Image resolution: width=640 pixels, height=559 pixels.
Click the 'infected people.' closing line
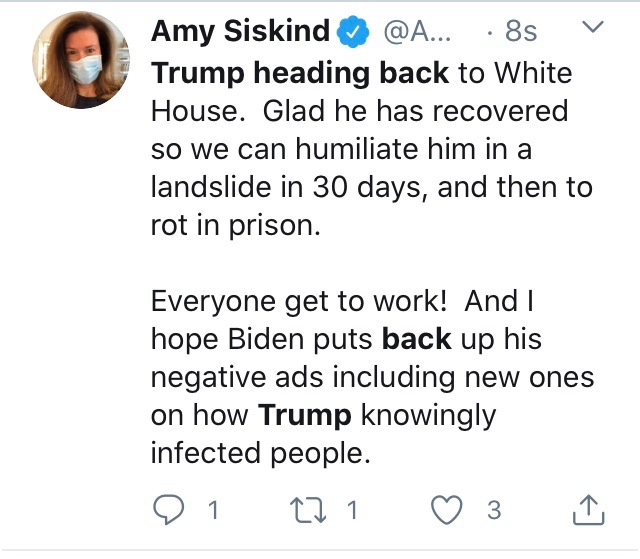point(261,454)
